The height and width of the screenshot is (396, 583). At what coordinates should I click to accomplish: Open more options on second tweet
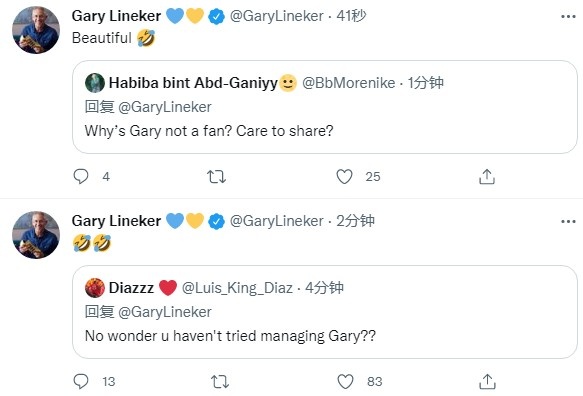click(568, 221)
